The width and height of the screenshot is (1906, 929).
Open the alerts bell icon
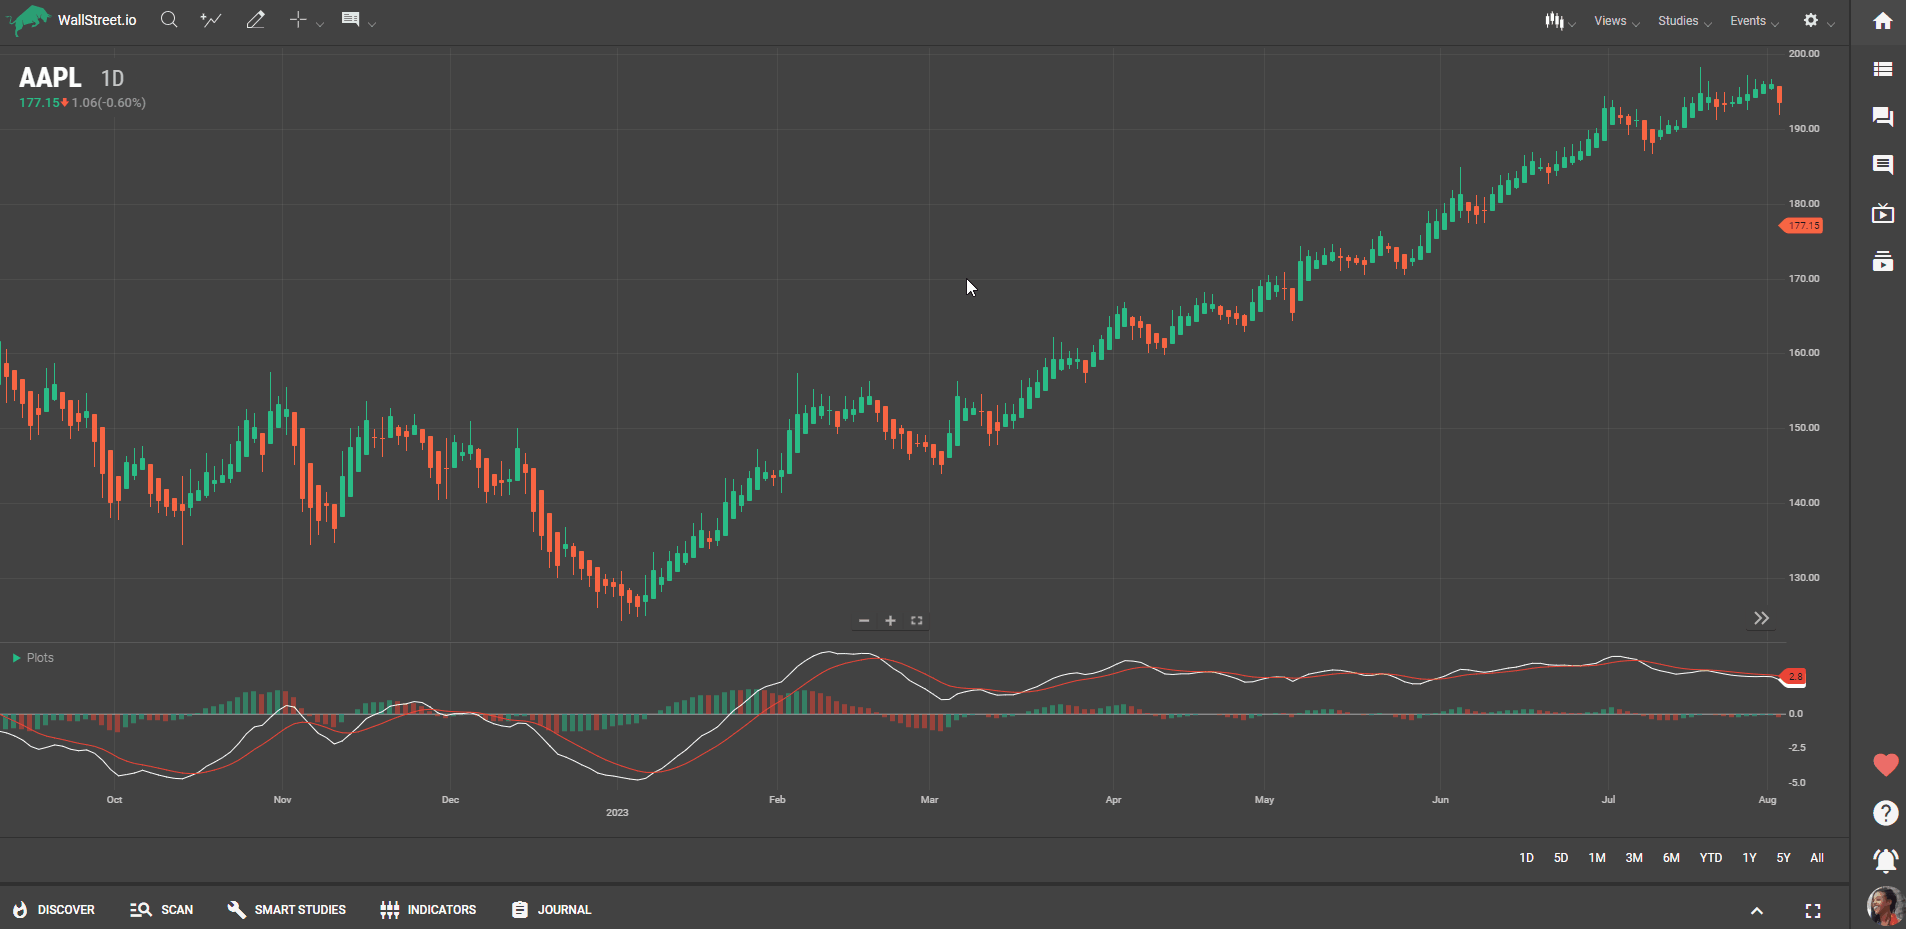point(1885,860)
